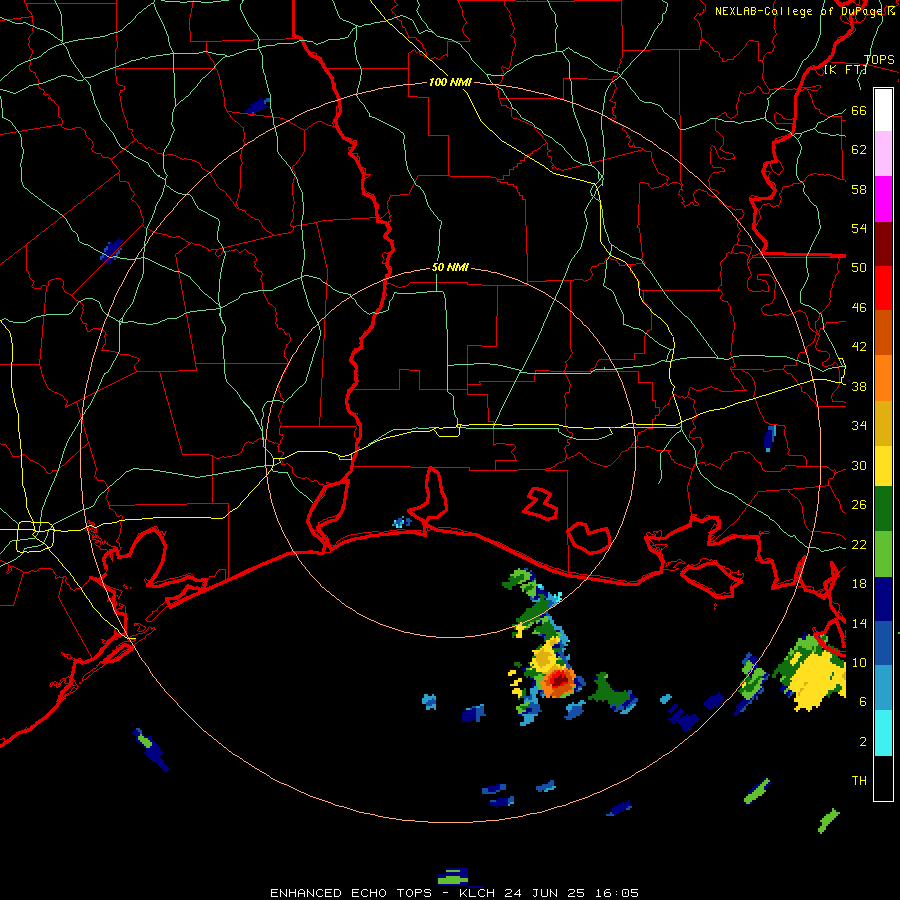Click the light green legend swatch
Image resolution: width=900 pixels, height=900 pixels.
point(883,554)
